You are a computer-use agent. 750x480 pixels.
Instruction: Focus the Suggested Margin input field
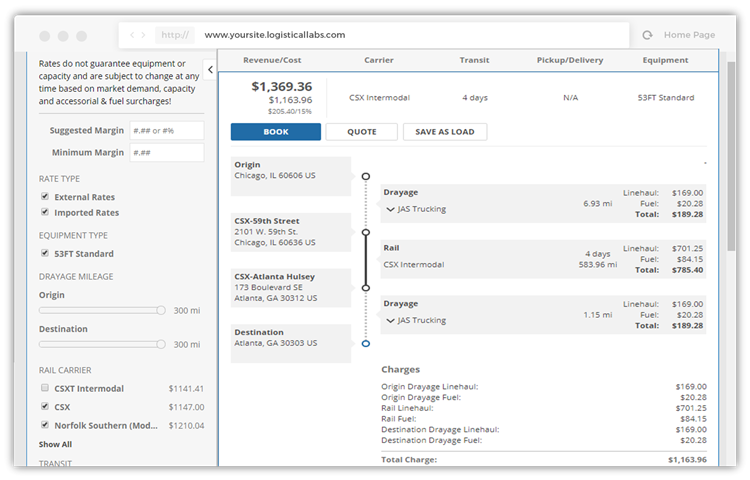point(167,131)
